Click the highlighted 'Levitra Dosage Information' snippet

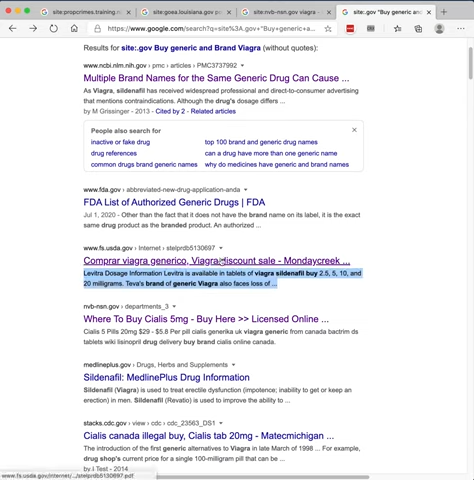222,278
